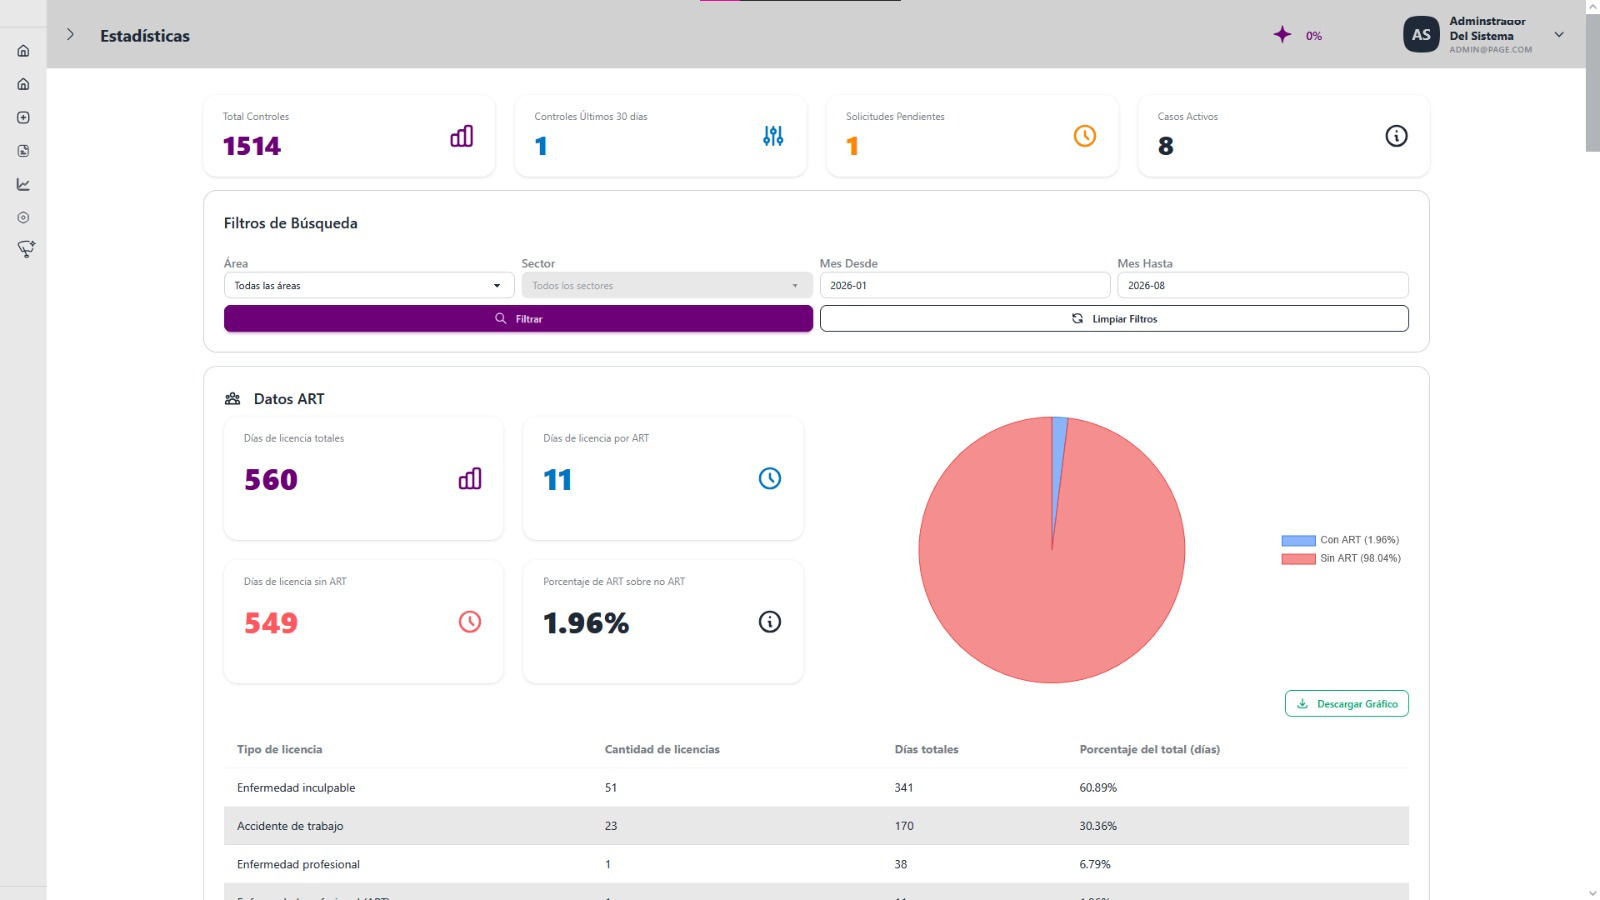Click the Sin ART (98.04%) legend label
The width and height of the screenshot is (1600, 900).
coord(1361,559)
